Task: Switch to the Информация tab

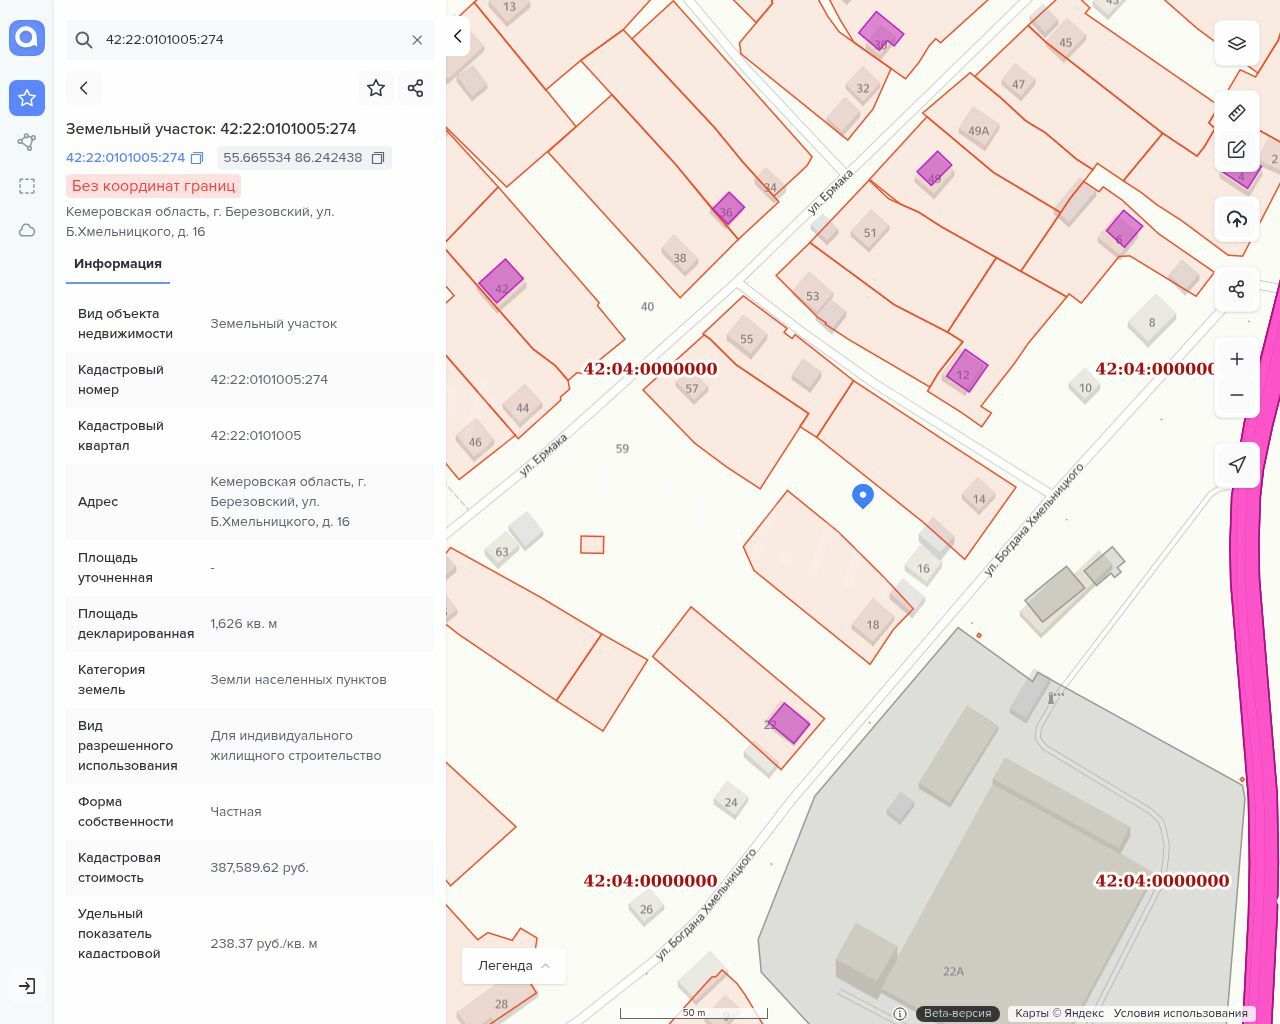Action: (117, 264)
